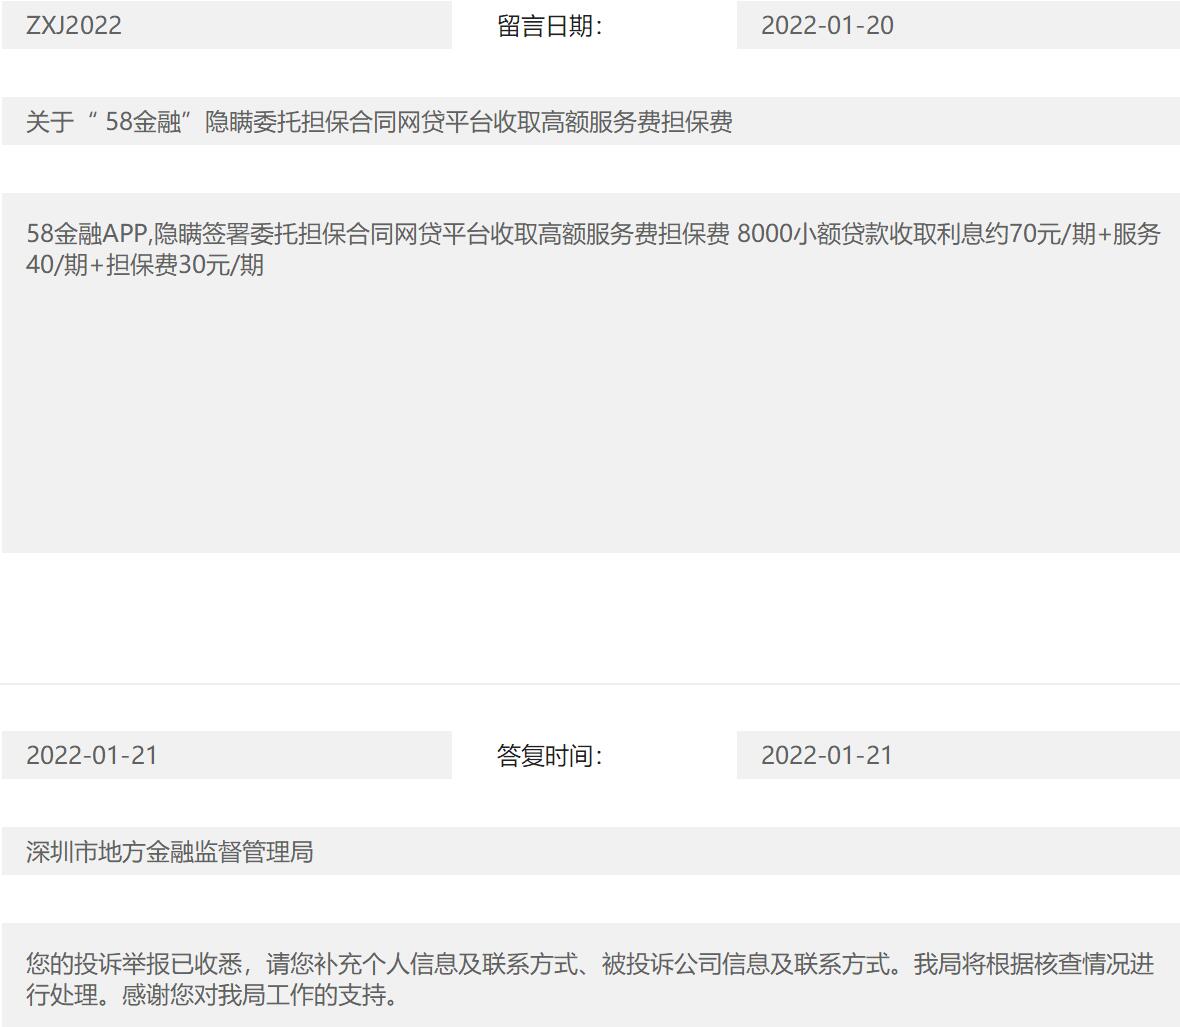This screenshot has height=1027, width=1180.
Task: Select the reply date field showing 2022-01-21
Action: coord(92,756)
